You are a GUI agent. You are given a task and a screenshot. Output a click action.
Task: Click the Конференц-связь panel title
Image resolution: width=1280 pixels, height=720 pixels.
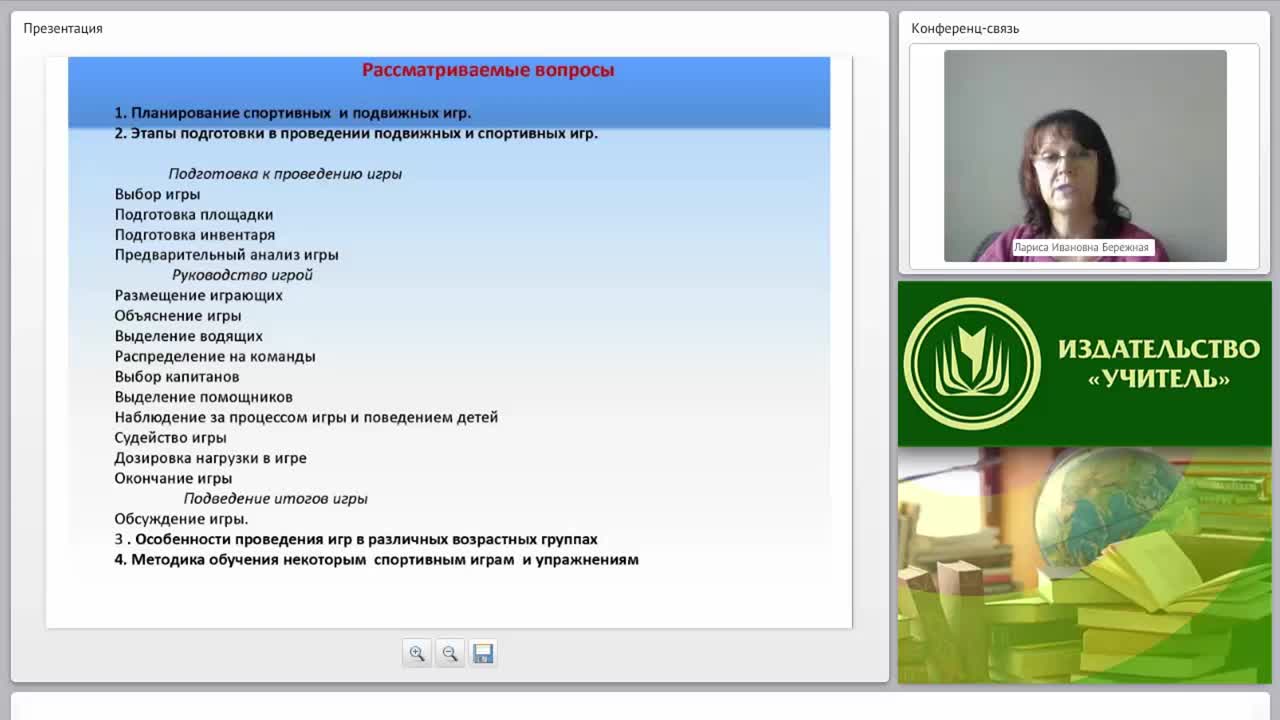965,28
